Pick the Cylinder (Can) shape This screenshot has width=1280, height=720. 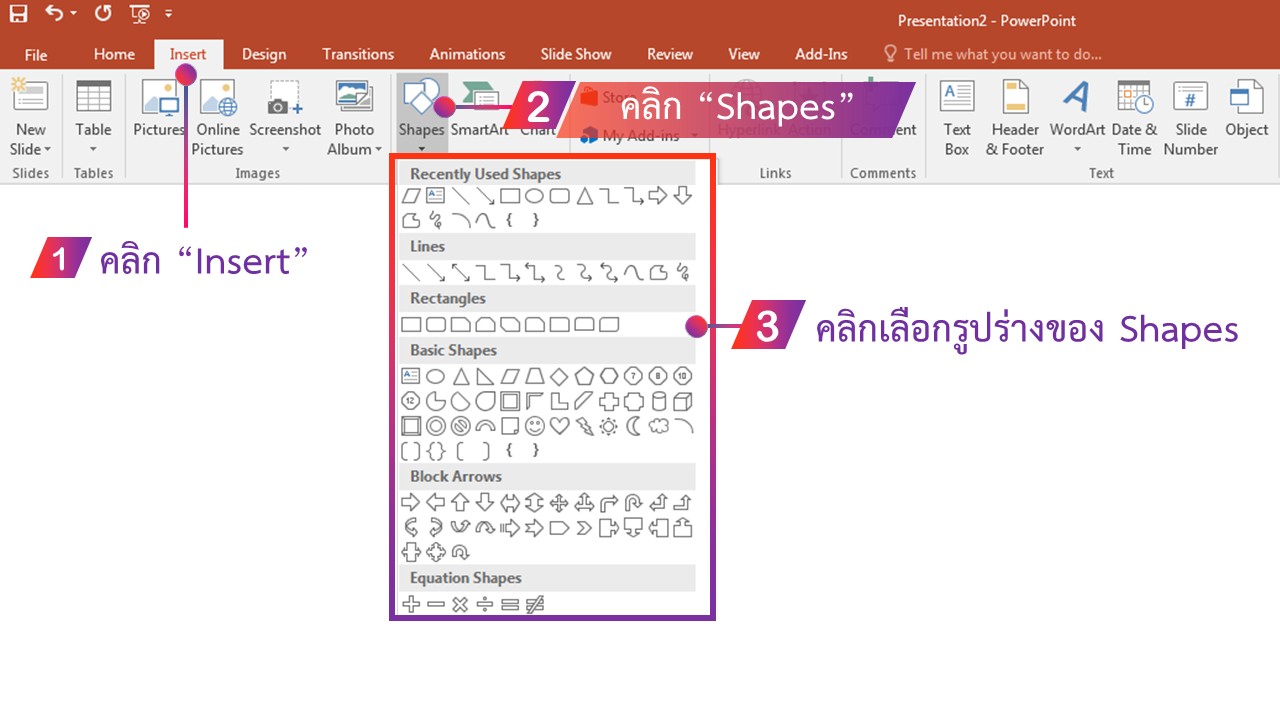click(658, 401)
